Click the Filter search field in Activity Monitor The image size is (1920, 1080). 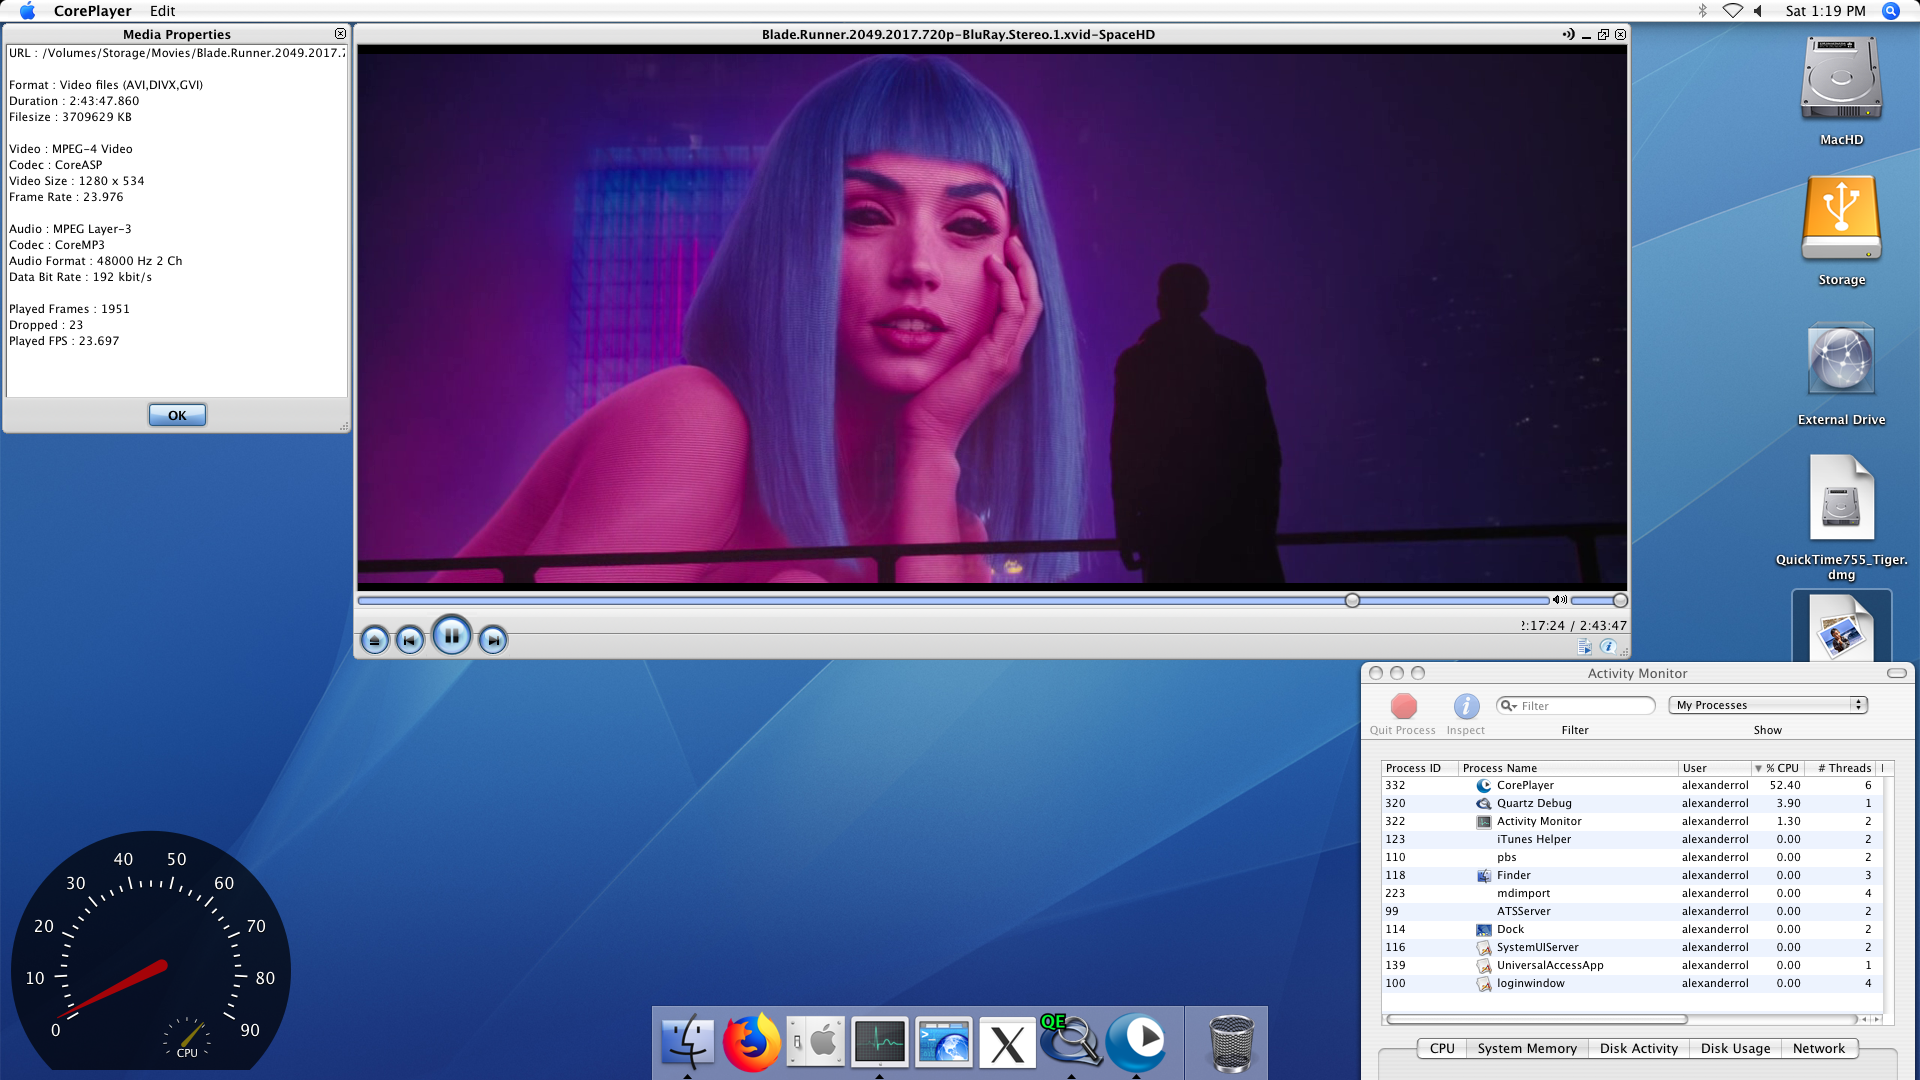1576,706
